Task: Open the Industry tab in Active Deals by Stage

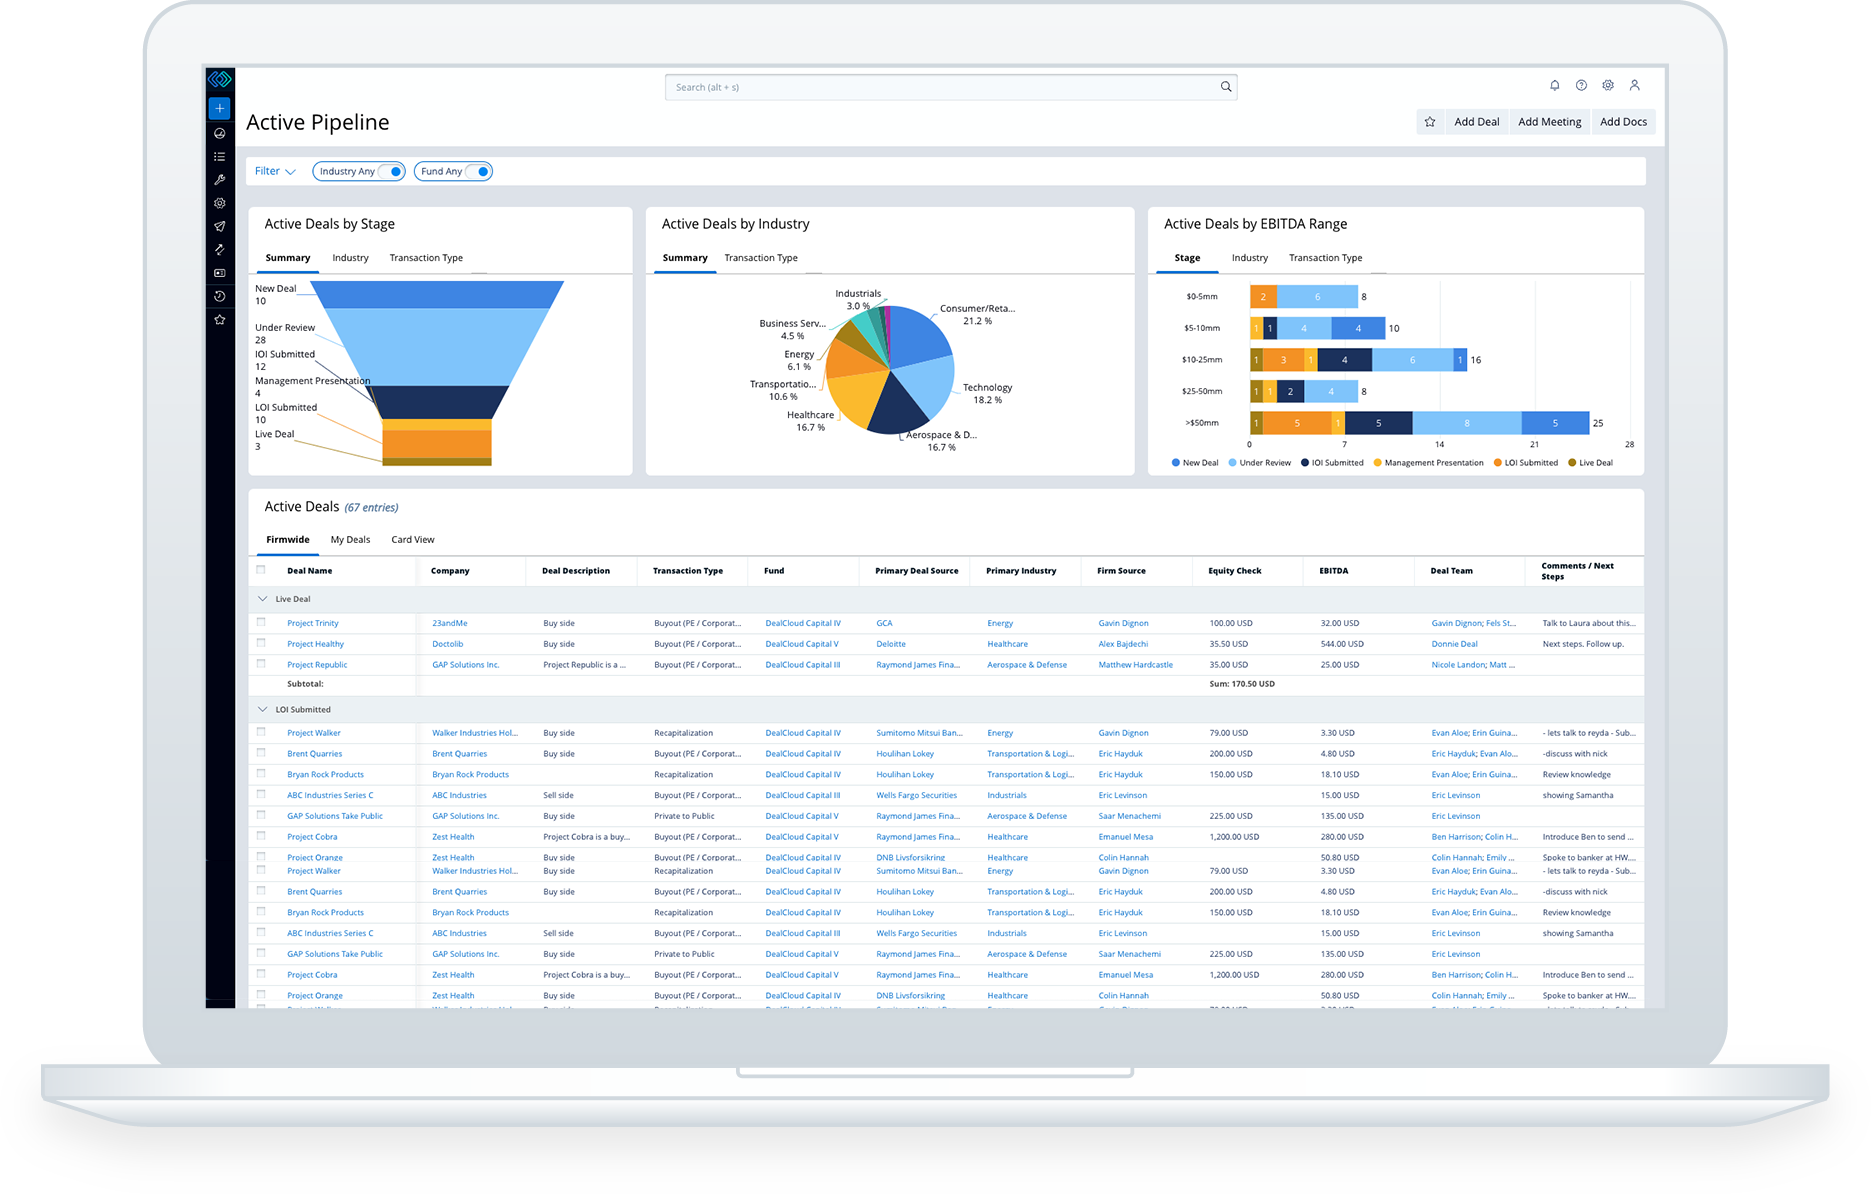Action: click(350, 257)
